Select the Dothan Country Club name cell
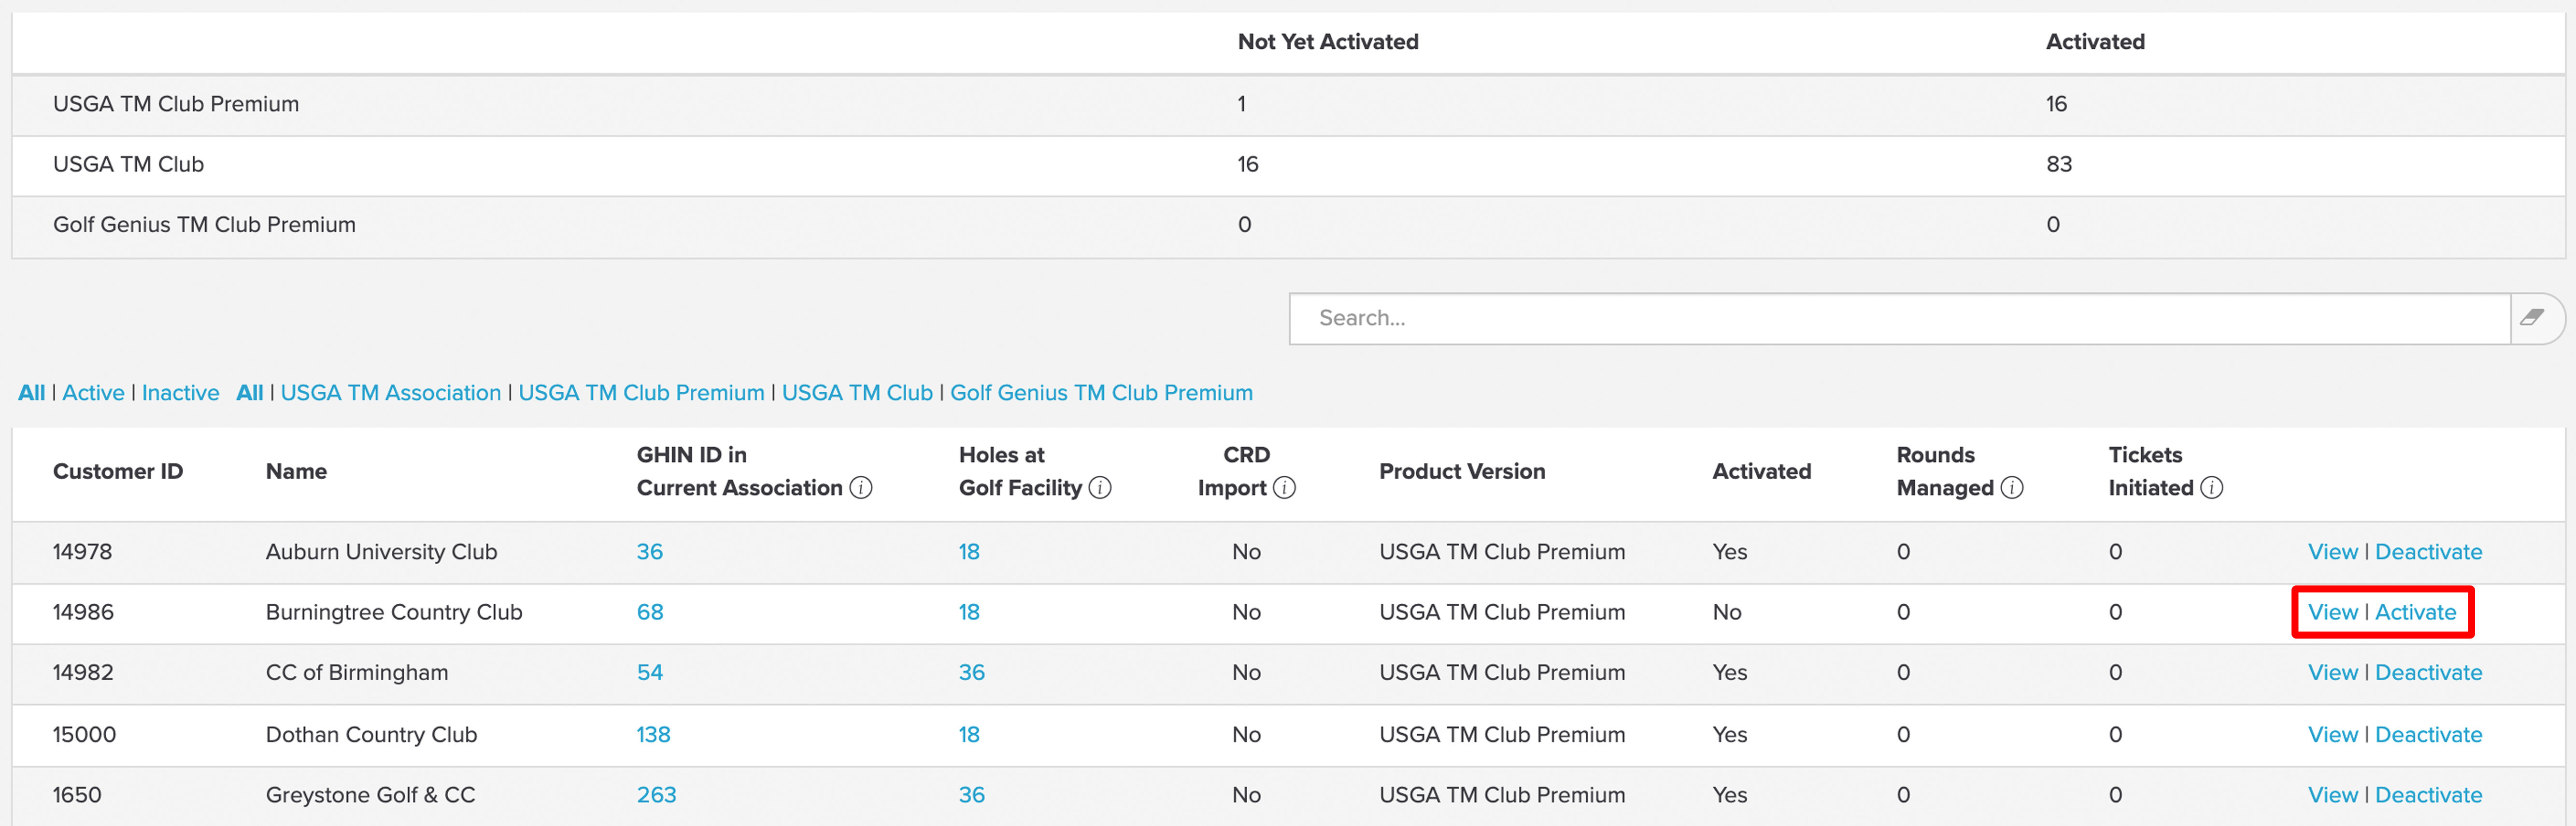Image resolution: width=2576 pixels, height=826 pixels. 371,735
